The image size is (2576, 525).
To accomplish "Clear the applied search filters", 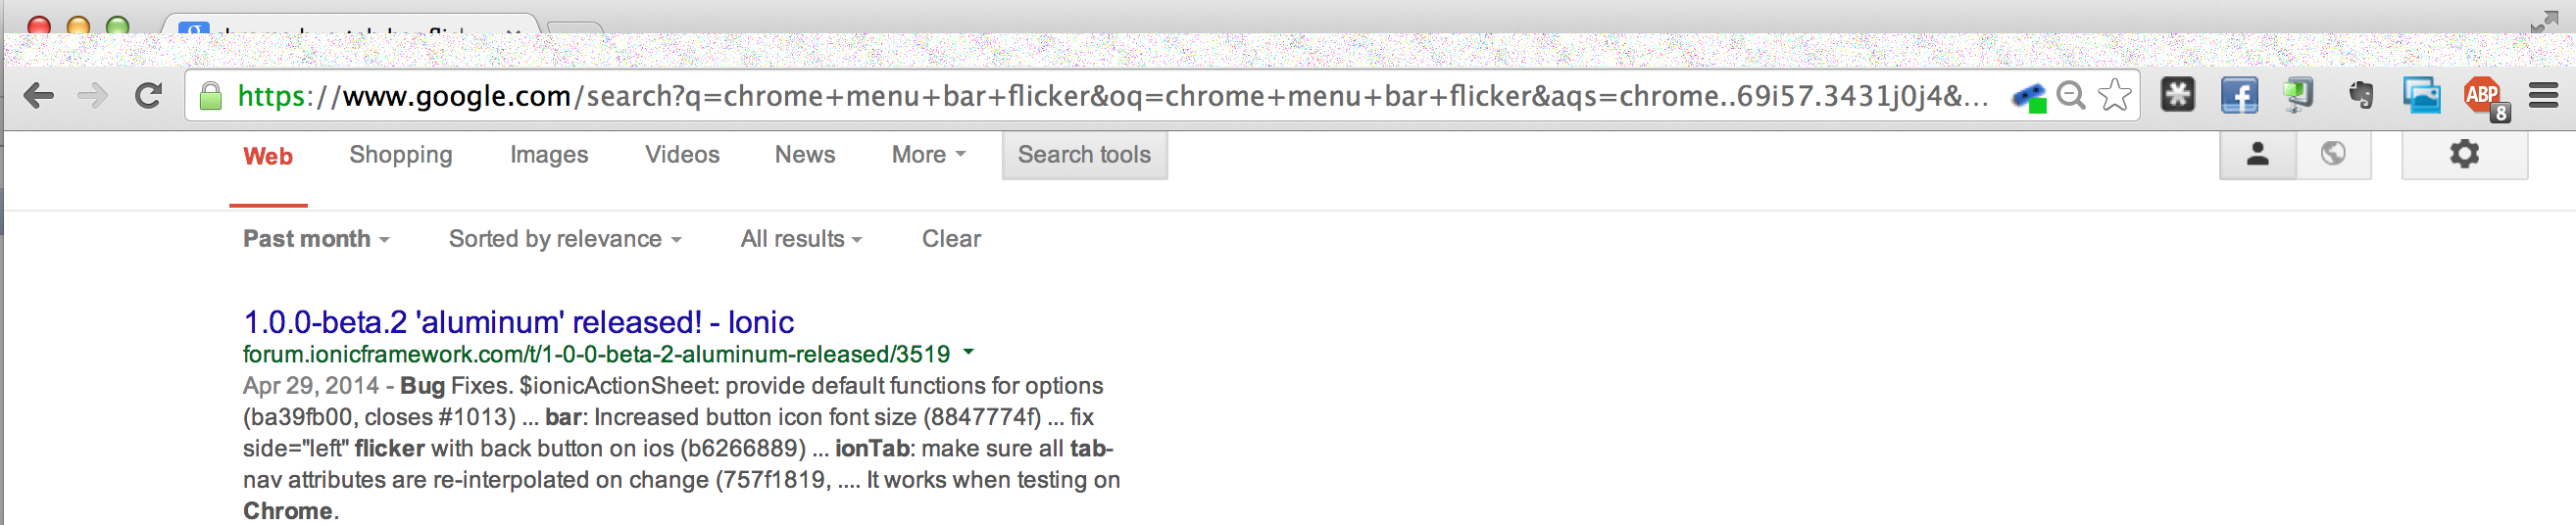I will coord(951,239).
